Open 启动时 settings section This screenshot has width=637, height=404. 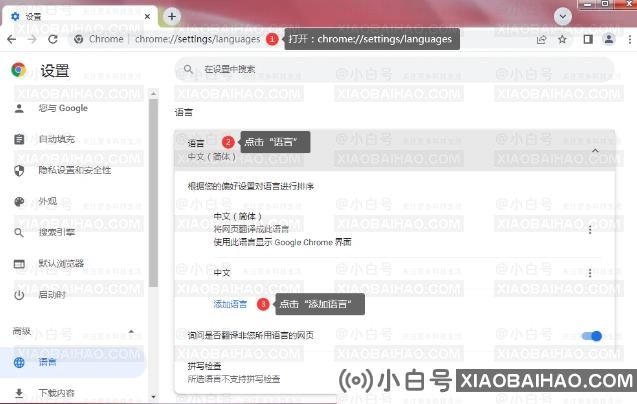pyautogui.click(x=52, y=294)
